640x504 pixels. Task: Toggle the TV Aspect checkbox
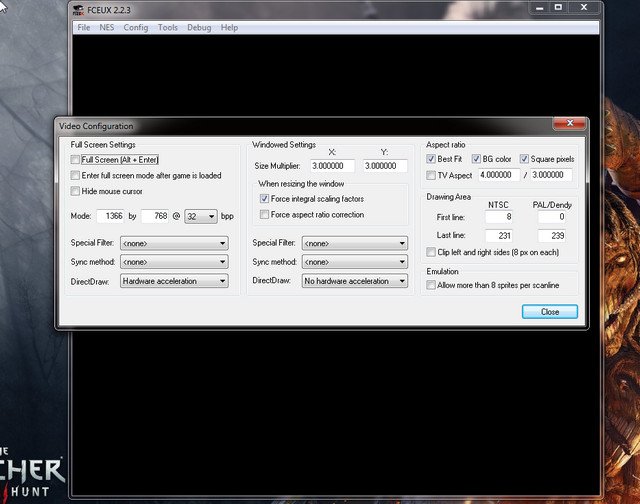click(431, 175)
